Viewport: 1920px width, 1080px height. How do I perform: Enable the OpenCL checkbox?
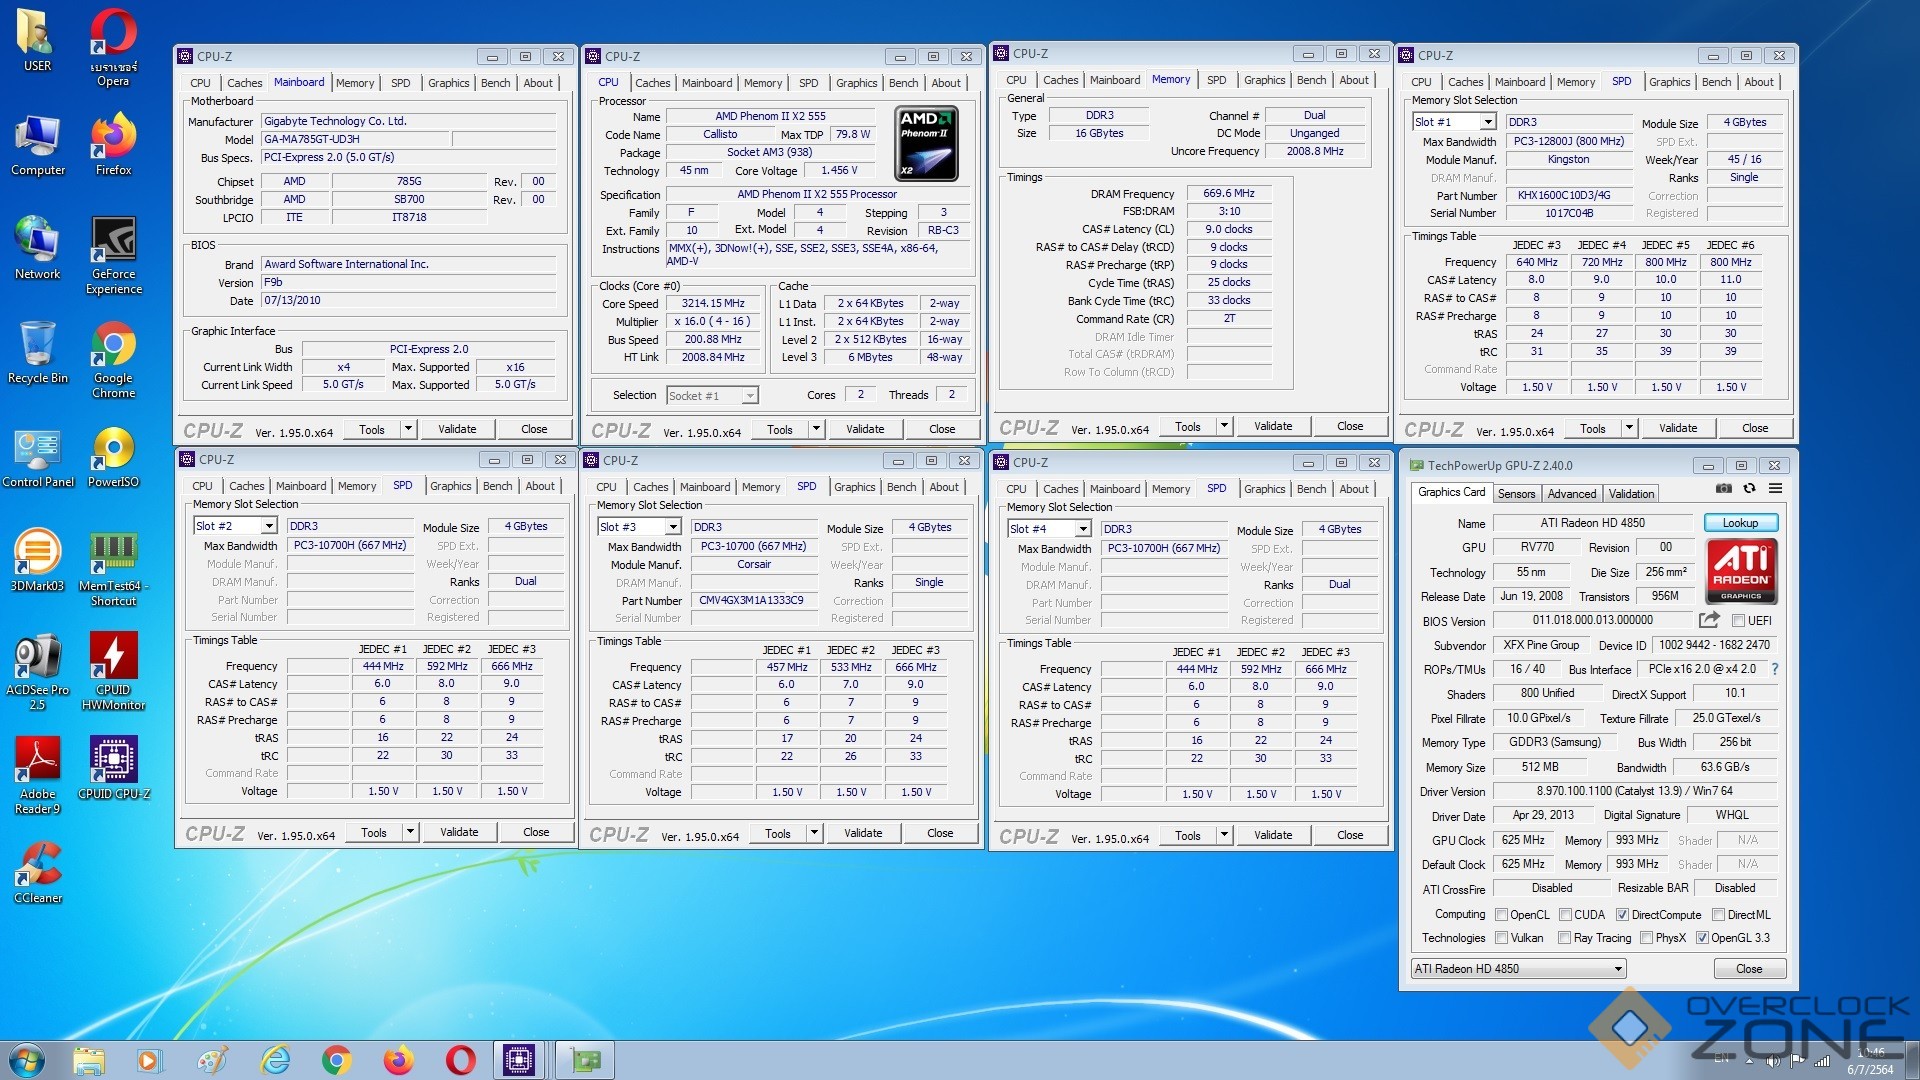[1501, 915]
